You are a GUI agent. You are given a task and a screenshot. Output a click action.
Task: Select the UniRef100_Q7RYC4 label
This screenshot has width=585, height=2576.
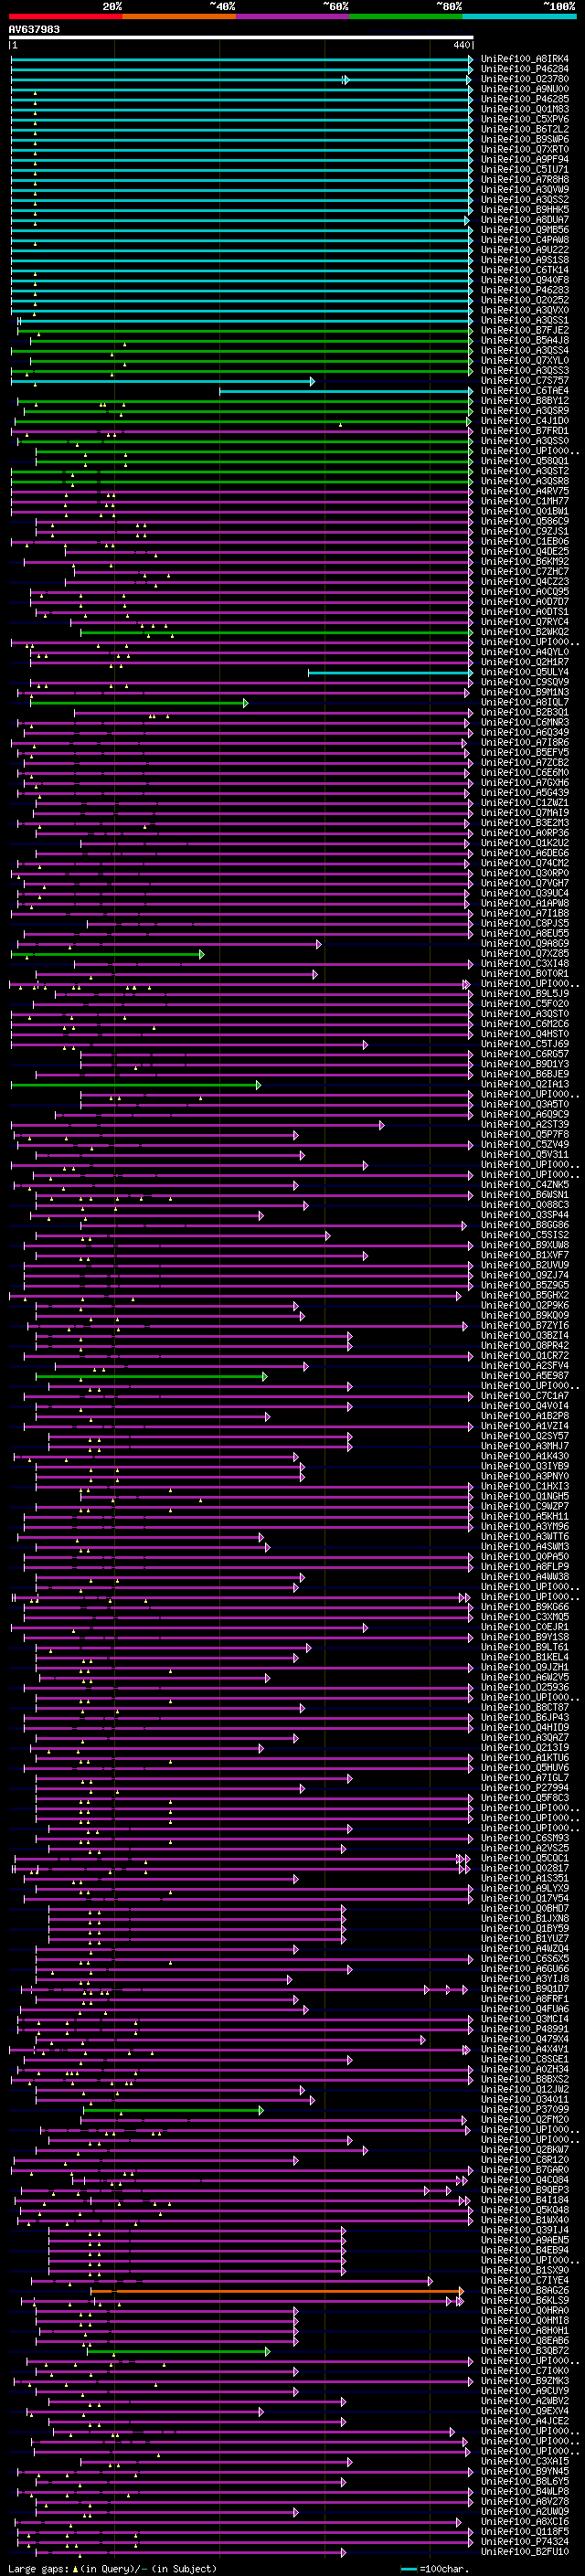click(x=525, y=622)
